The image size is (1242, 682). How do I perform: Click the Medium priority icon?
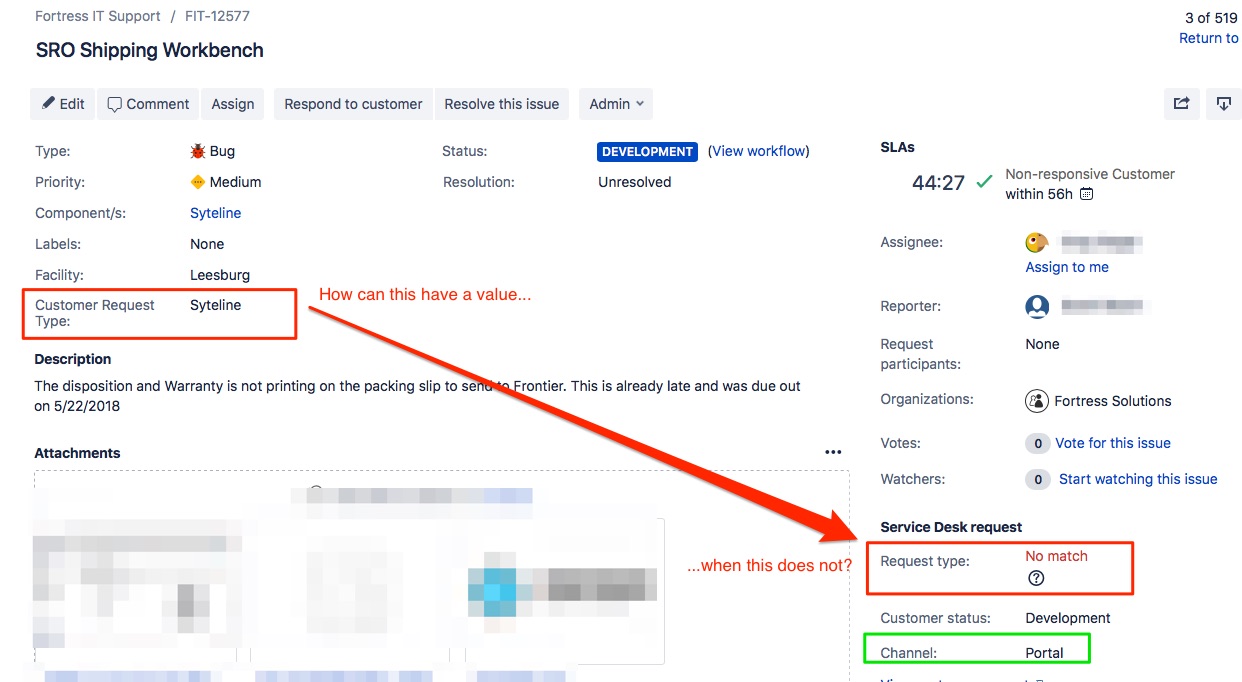tap(198, 182)
